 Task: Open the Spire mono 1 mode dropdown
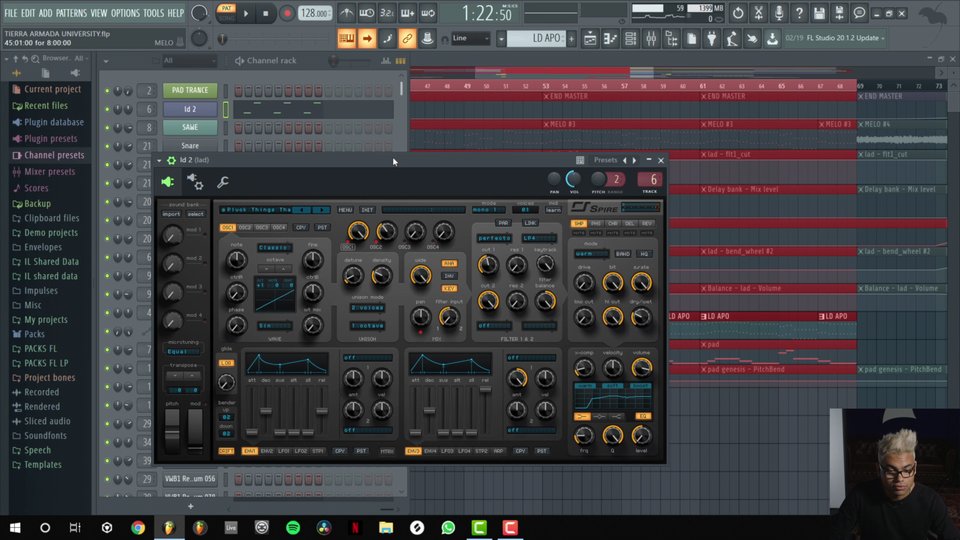tap(489, 210)
